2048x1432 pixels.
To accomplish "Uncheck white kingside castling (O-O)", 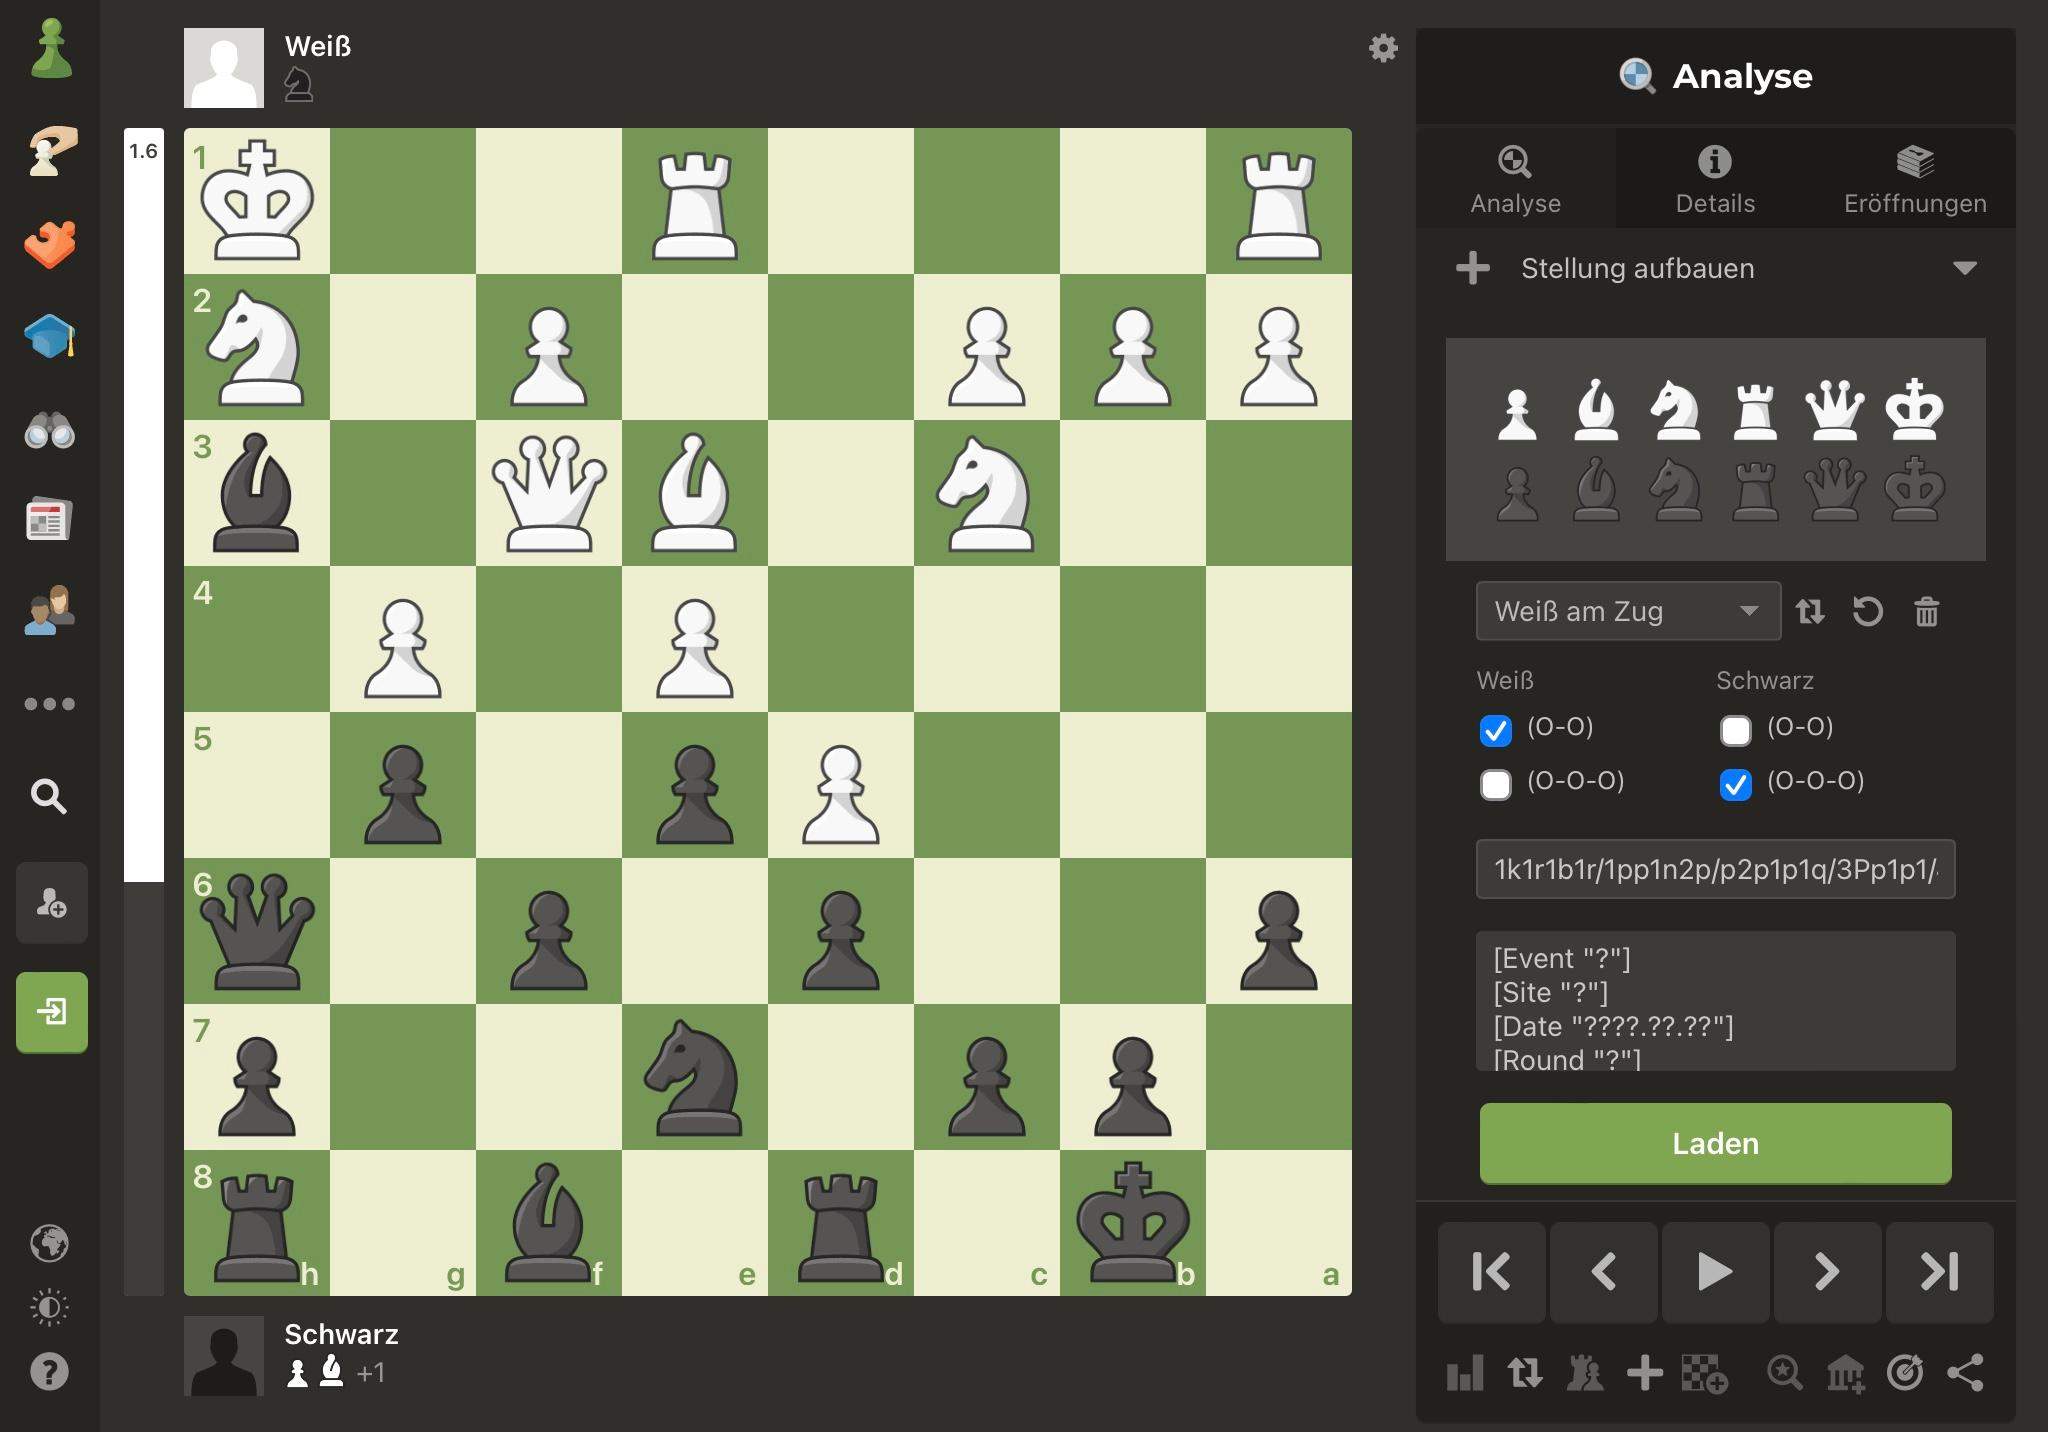I will (x=1496, y=731).
